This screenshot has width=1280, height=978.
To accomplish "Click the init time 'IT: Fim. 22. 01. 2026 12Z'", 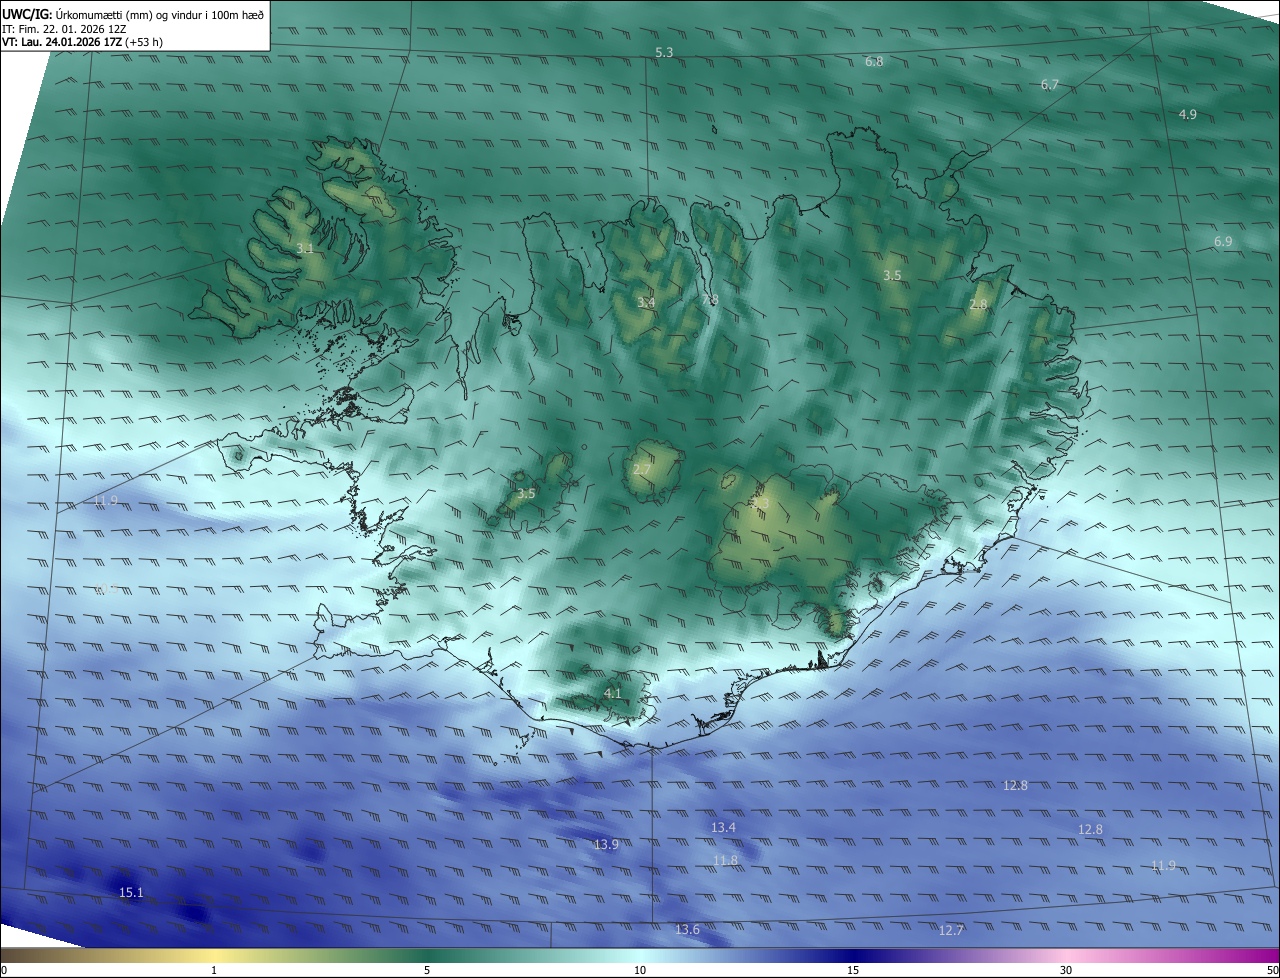I will (x=64, y=28).
